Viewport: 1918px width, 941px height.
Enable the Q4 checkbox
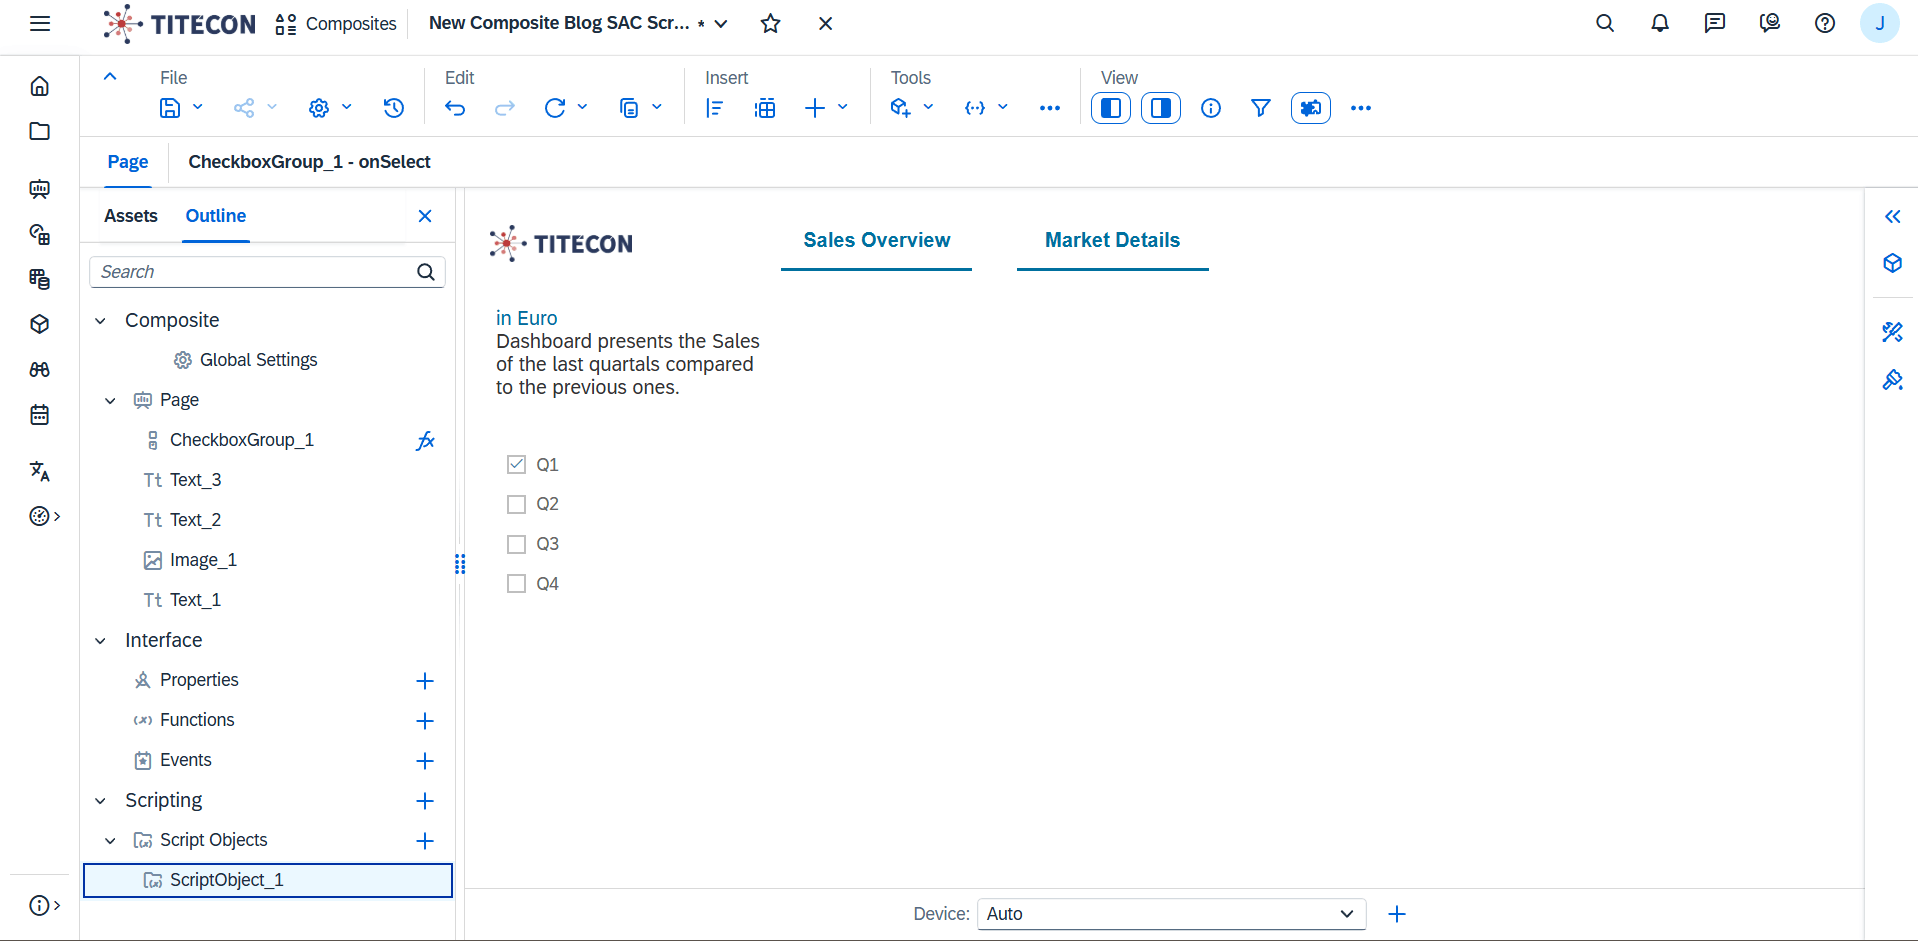[516, 584]
